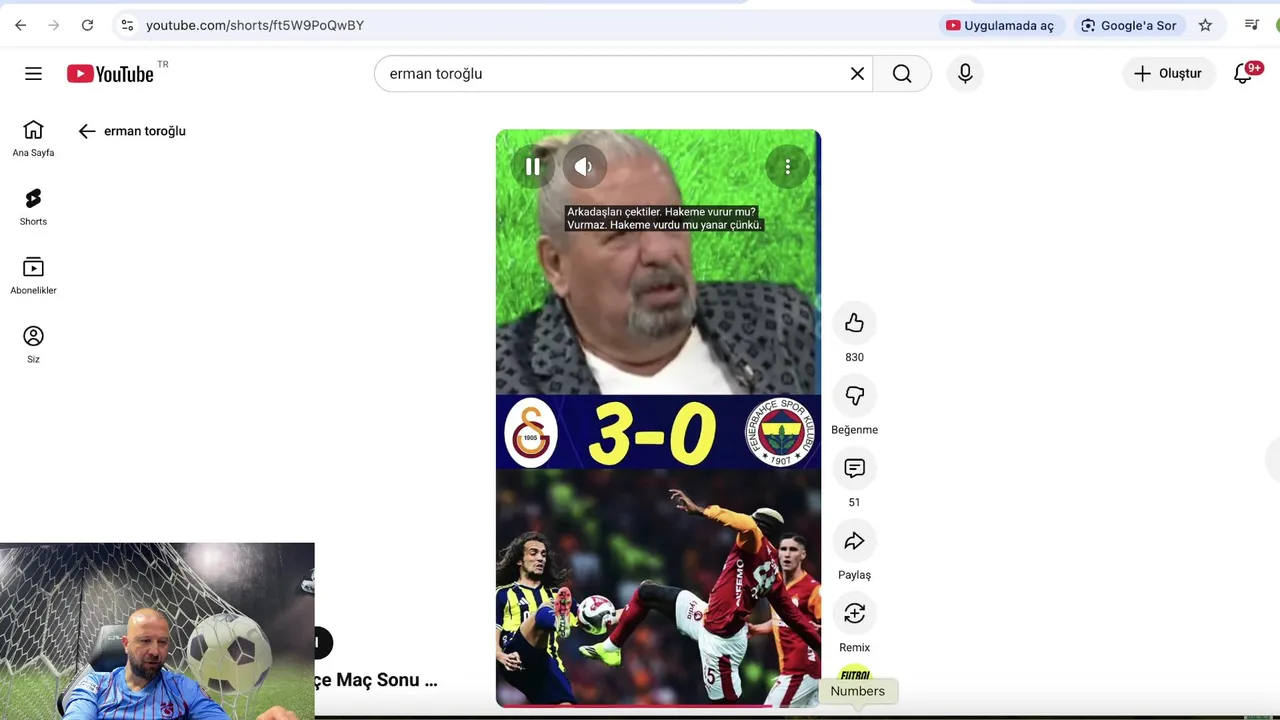The width and height of the screenshot is (1280, 720).
Task: Open the channel avatar below Remix
Action: 854,674
